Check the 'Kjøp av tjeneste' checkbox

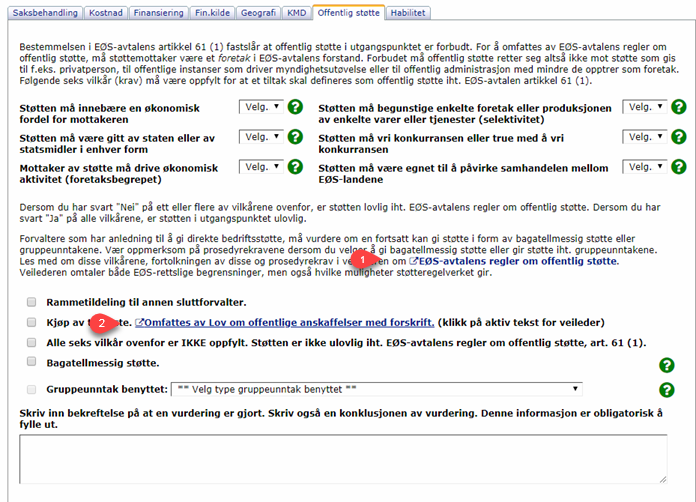tap(32, 322)
